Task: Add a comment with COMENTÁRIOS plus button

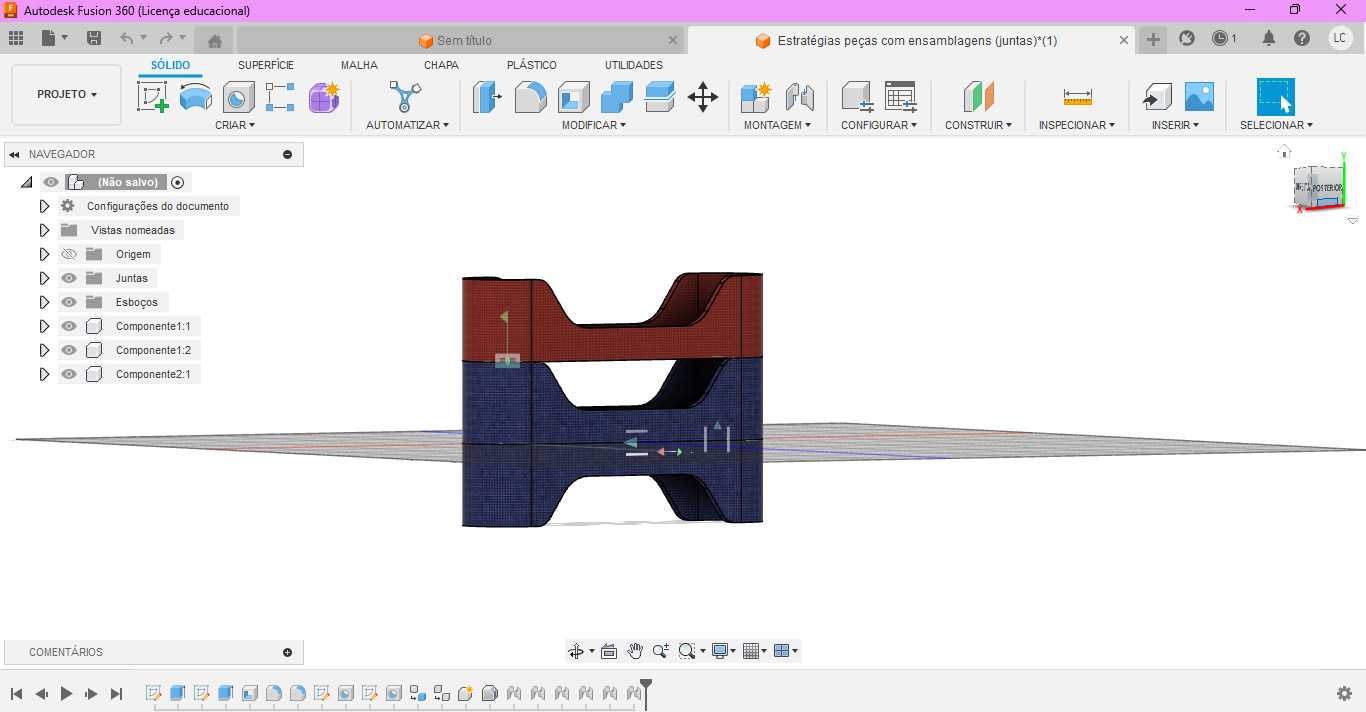Action: [288, 652]
